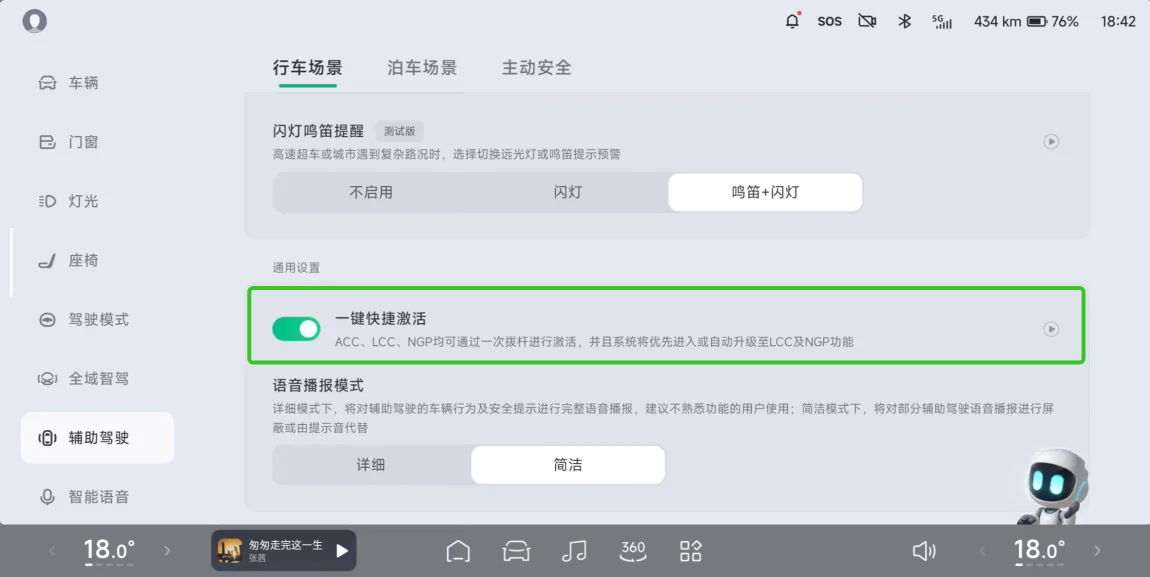Switch to 泊车场景 tab
This screenshot has height=577, width=1150.
(x=422, y=67)
